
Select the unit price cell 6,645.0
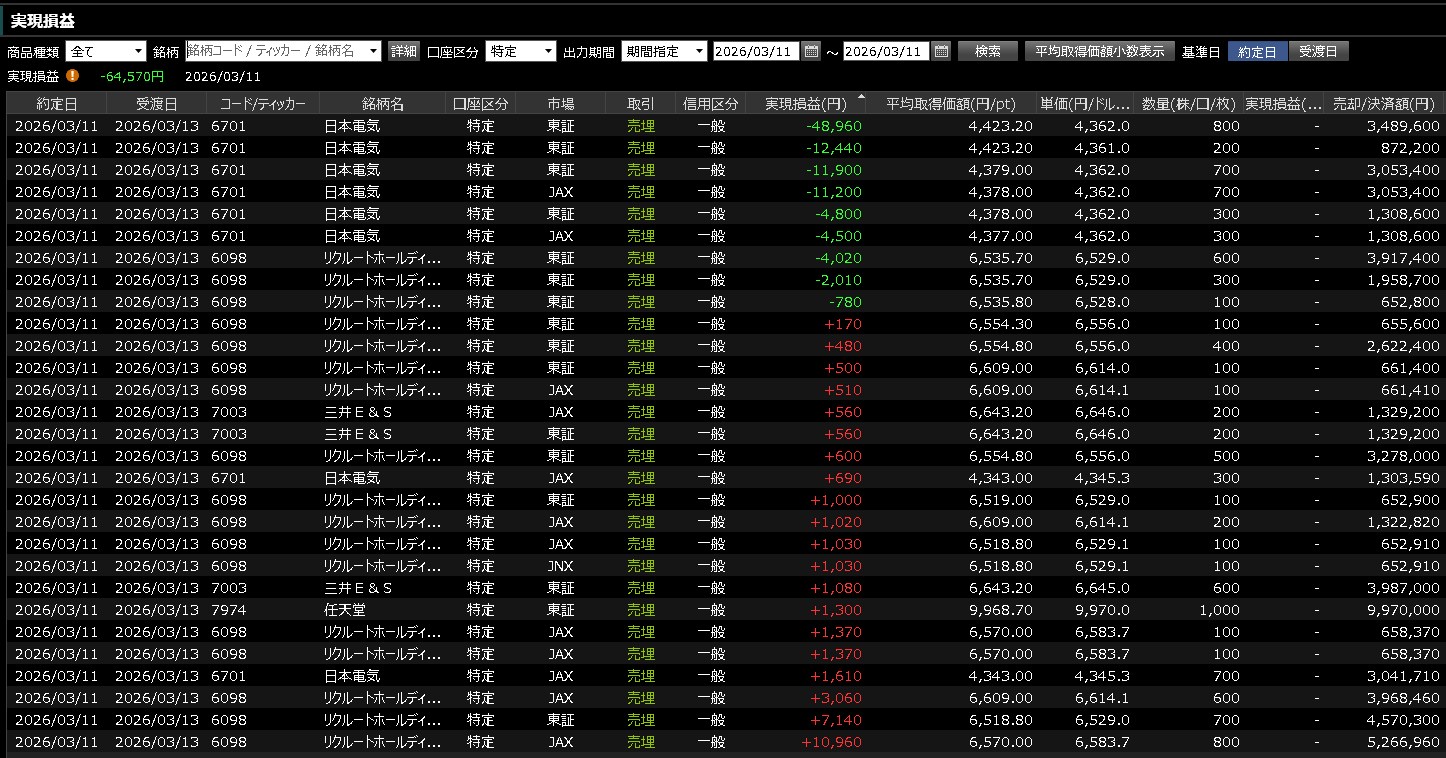pyautogui.click(x=1103, y=588)
